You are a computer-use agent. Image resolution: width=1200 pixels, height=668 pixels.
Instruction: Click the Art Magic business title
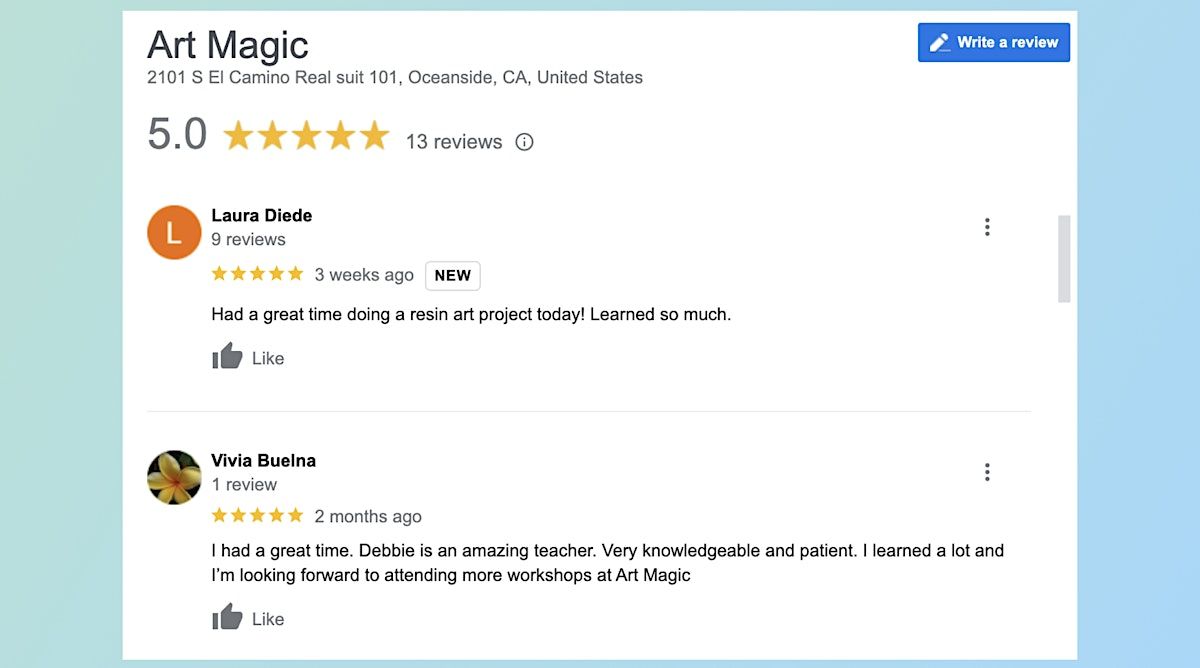(x=228, y=45)
